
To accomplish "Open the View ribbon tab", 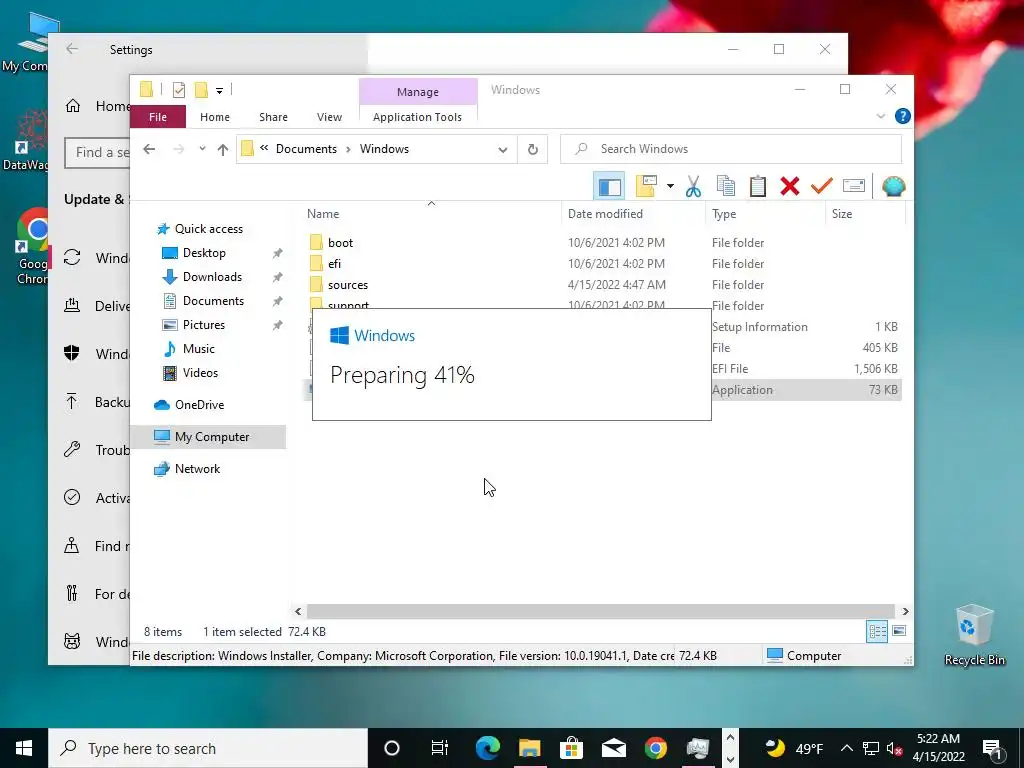I will 329,117.
